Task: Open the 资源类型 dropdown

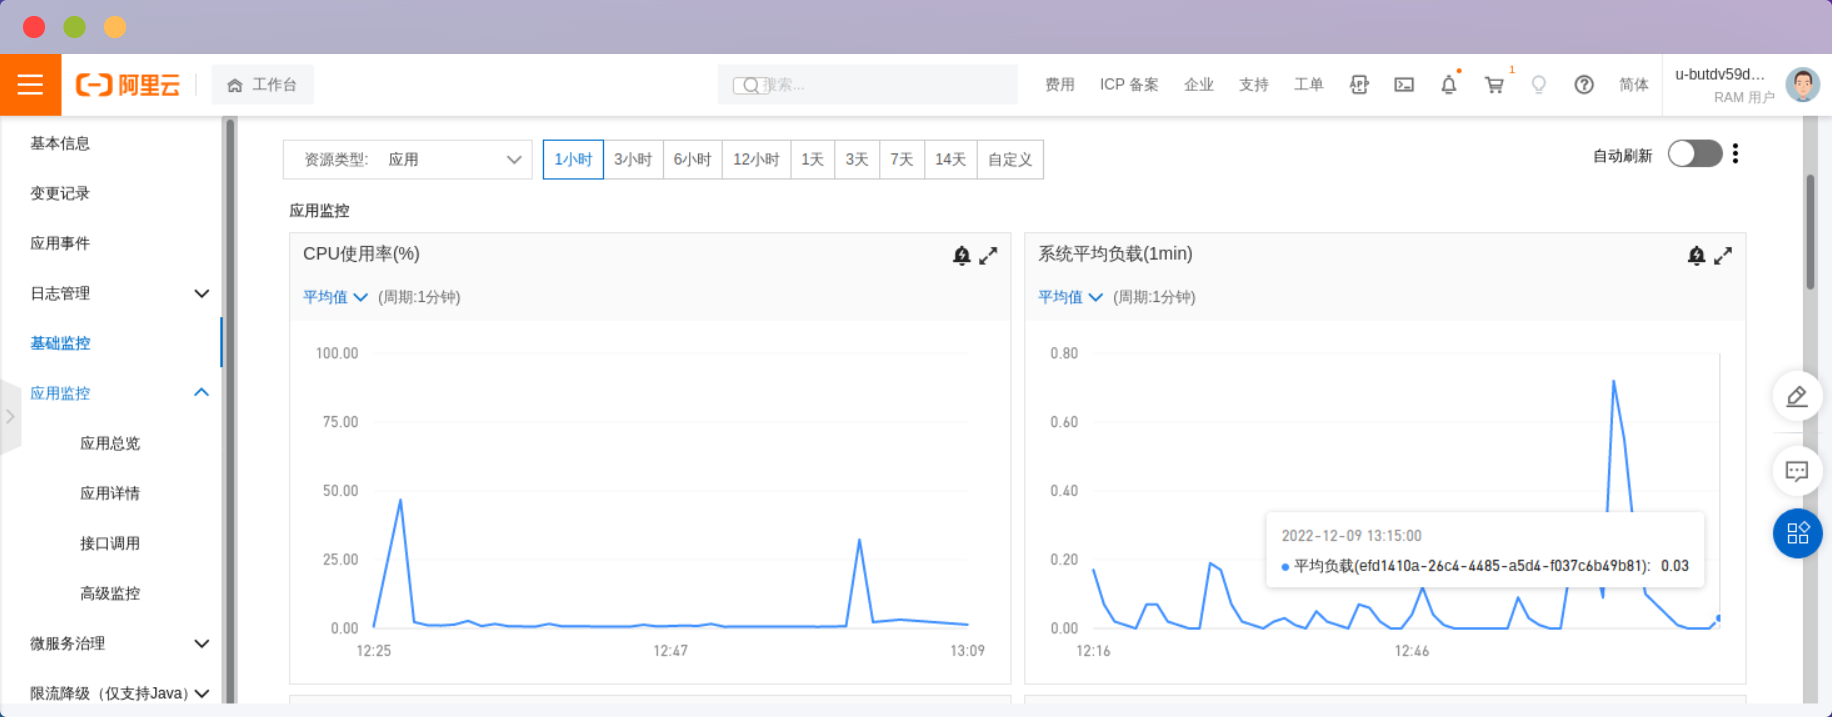Action: point(408,159)
